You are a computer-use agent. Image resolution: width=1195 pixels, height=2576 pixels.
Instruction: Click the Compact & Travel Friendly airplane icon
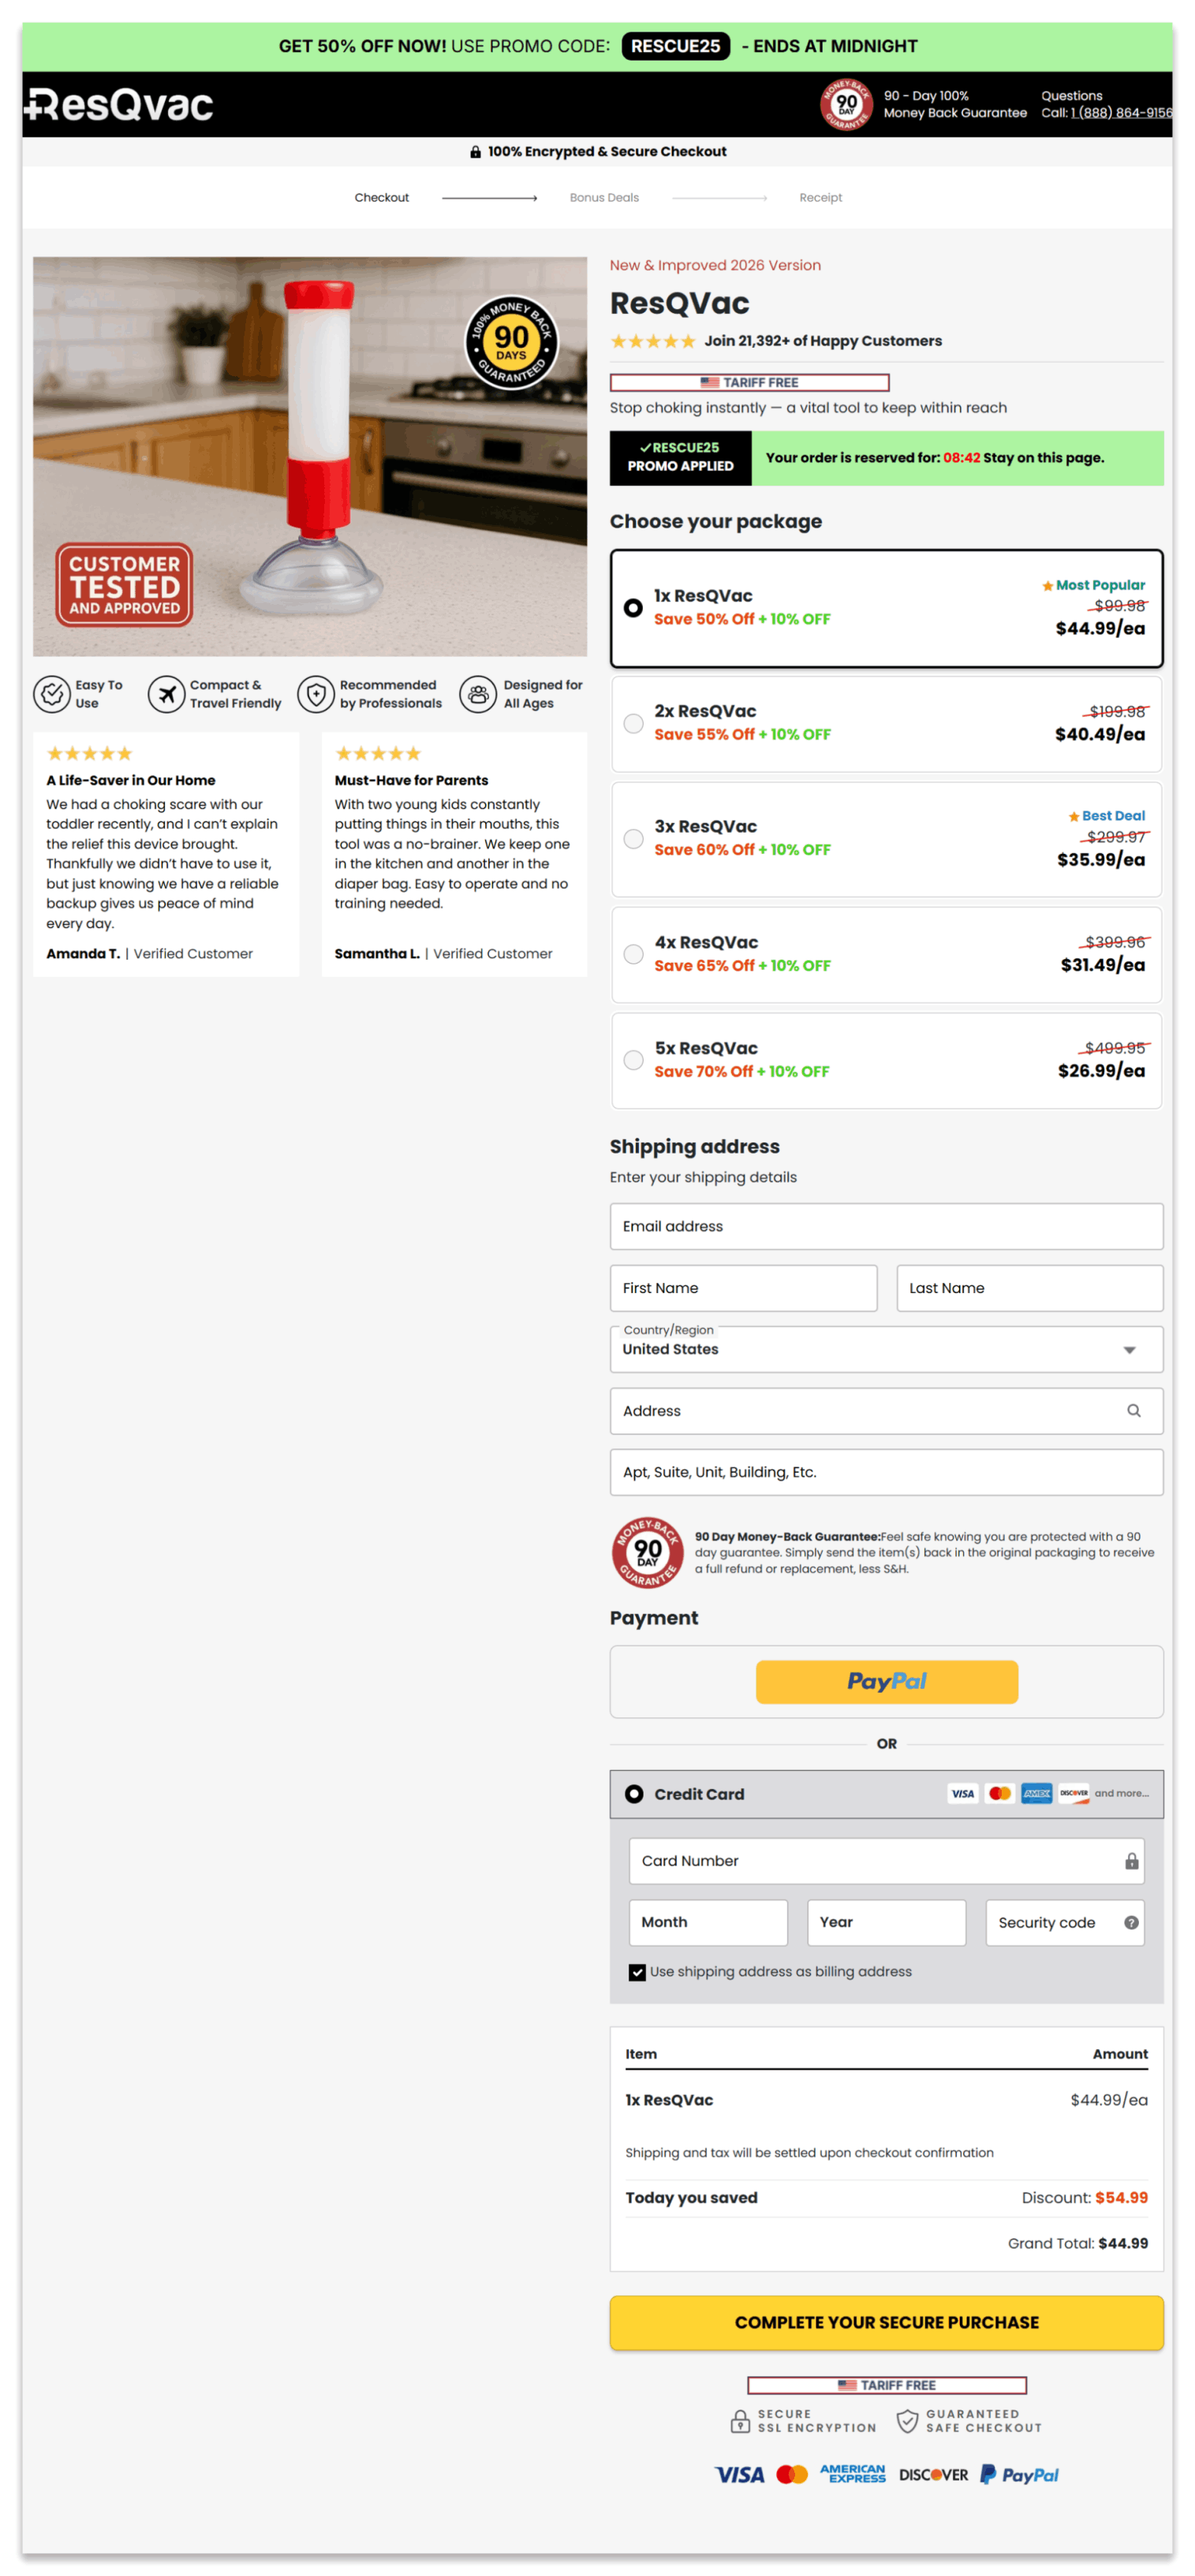166,694
